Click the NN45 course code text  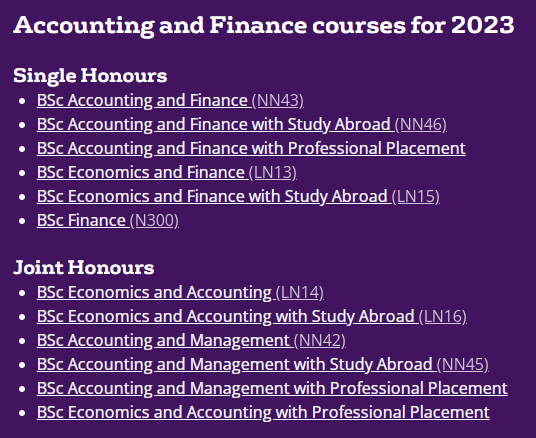coord(463,364)
